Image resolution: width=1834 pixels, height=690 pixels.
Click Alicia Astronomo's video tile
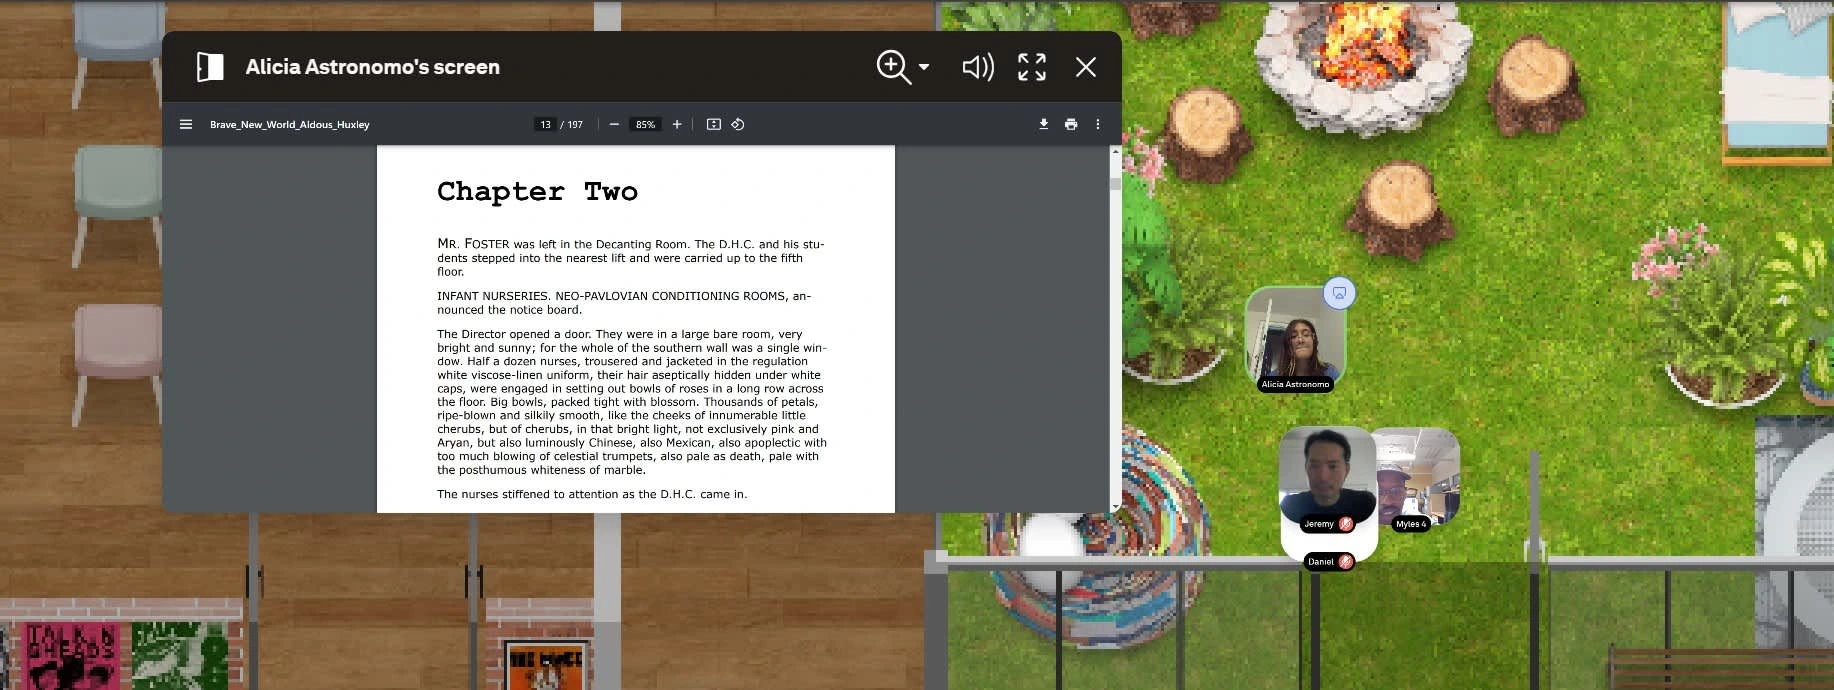tap(1295, 338)
